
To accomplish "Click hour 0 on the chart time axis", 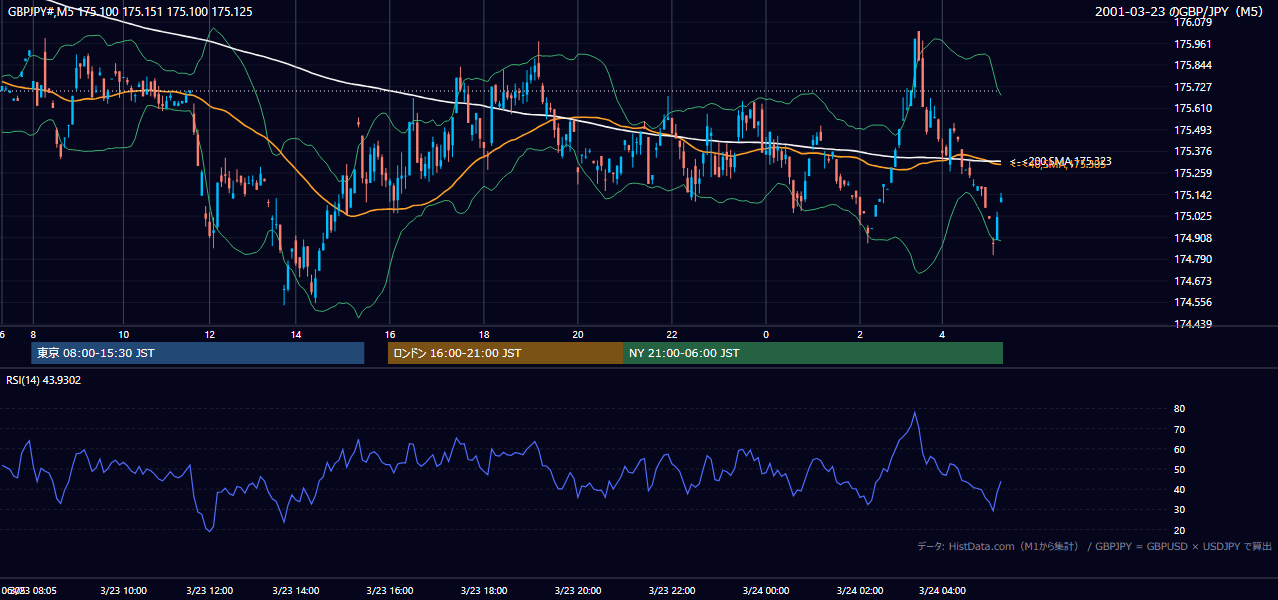I will click(x=766, y=334).
